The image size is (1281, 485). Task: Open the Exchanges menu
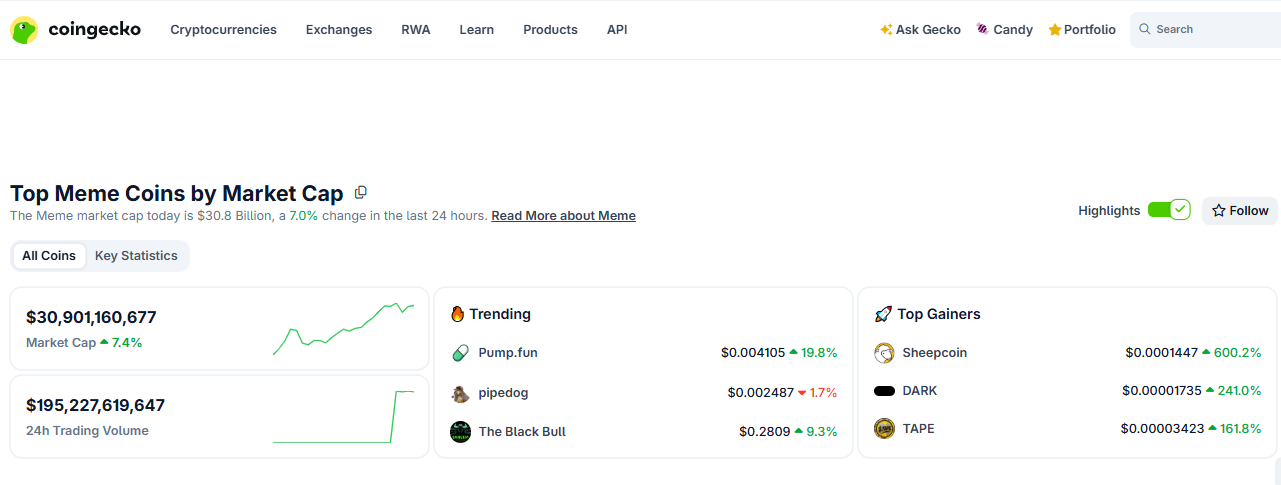click(x=339, y=30)
